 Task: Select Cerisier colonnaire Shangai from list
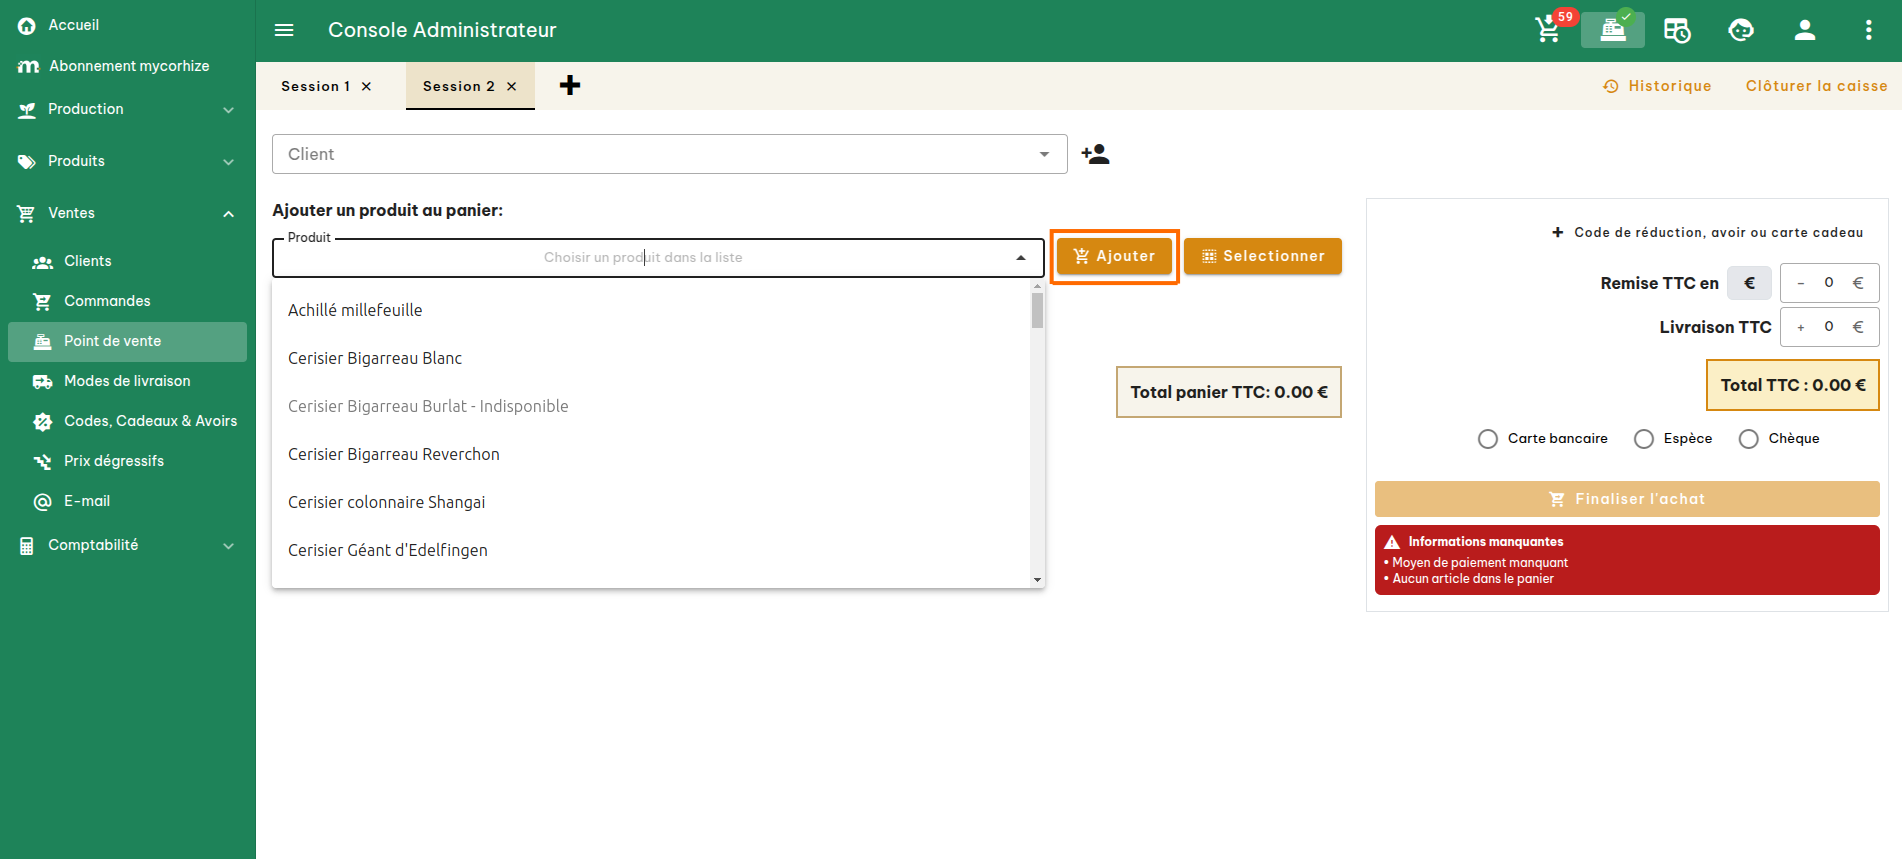651,502
